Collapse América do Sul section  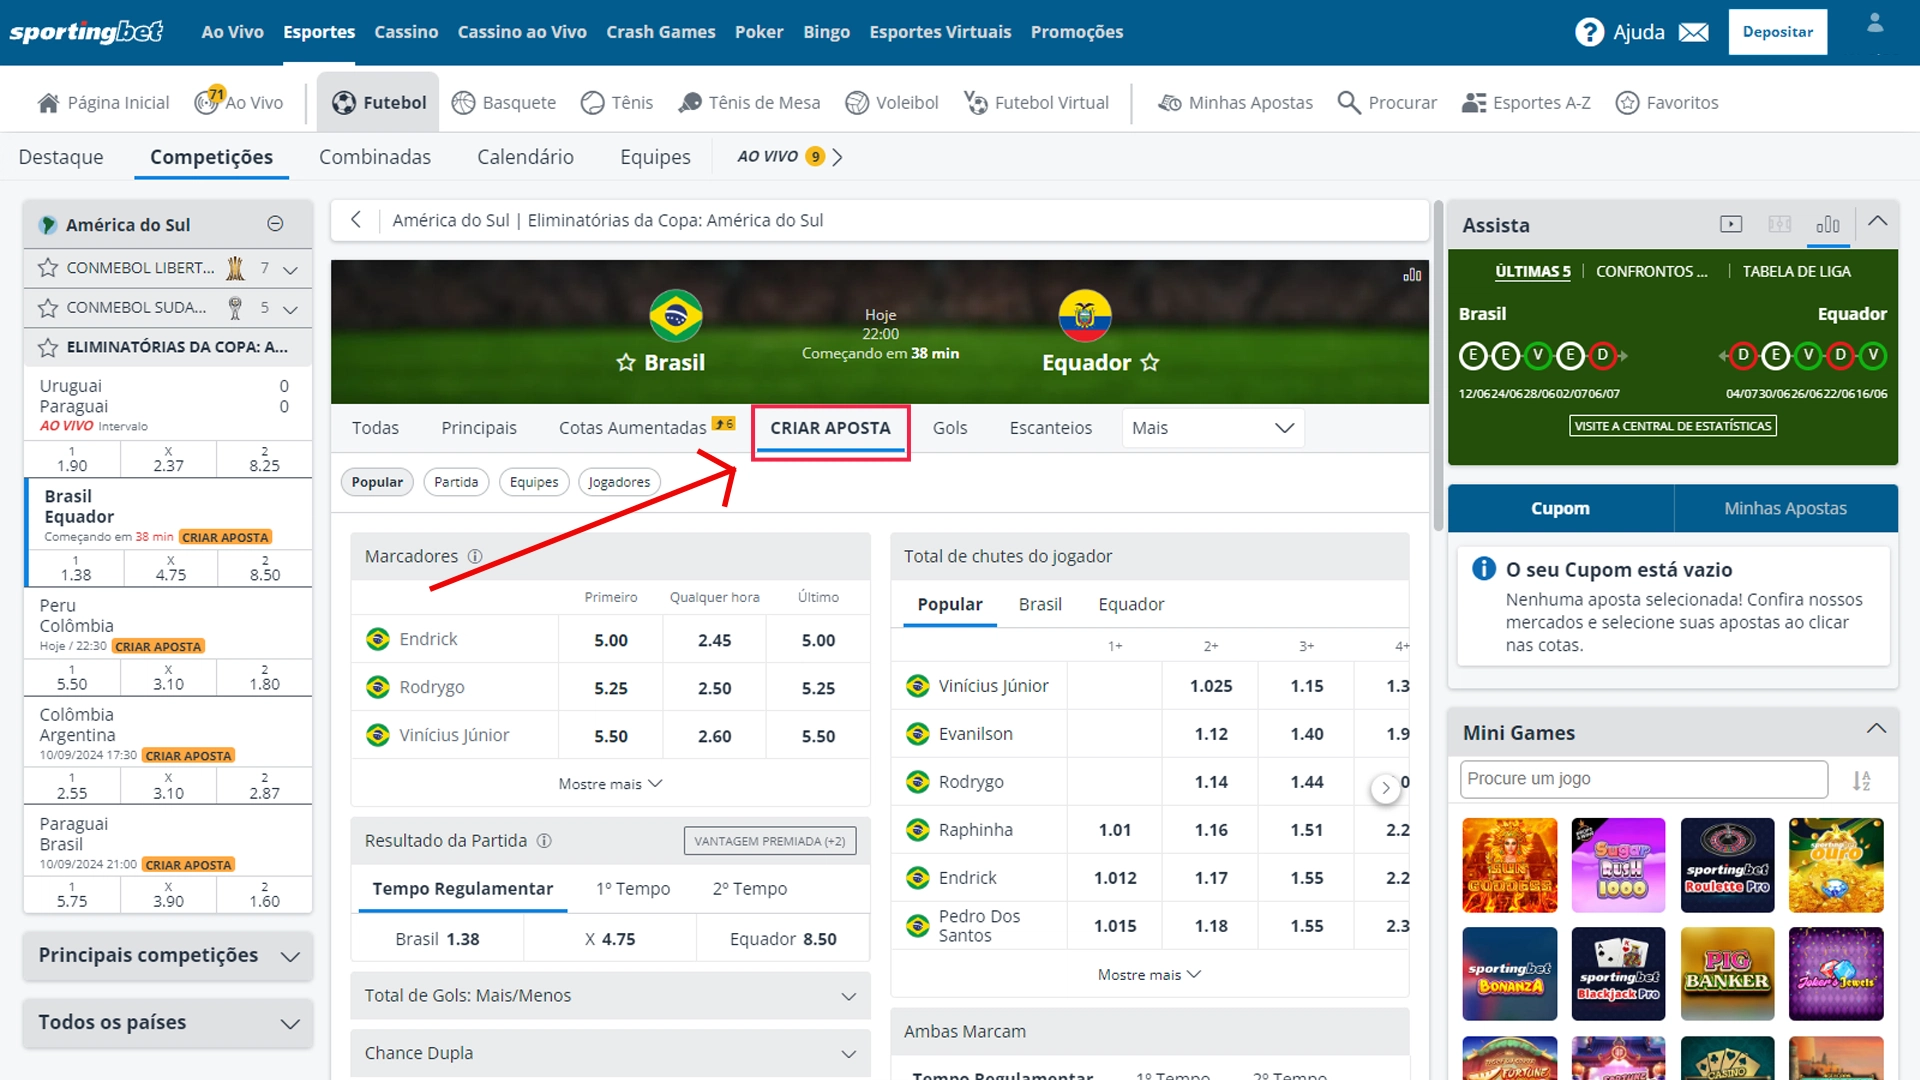point(276,224)
